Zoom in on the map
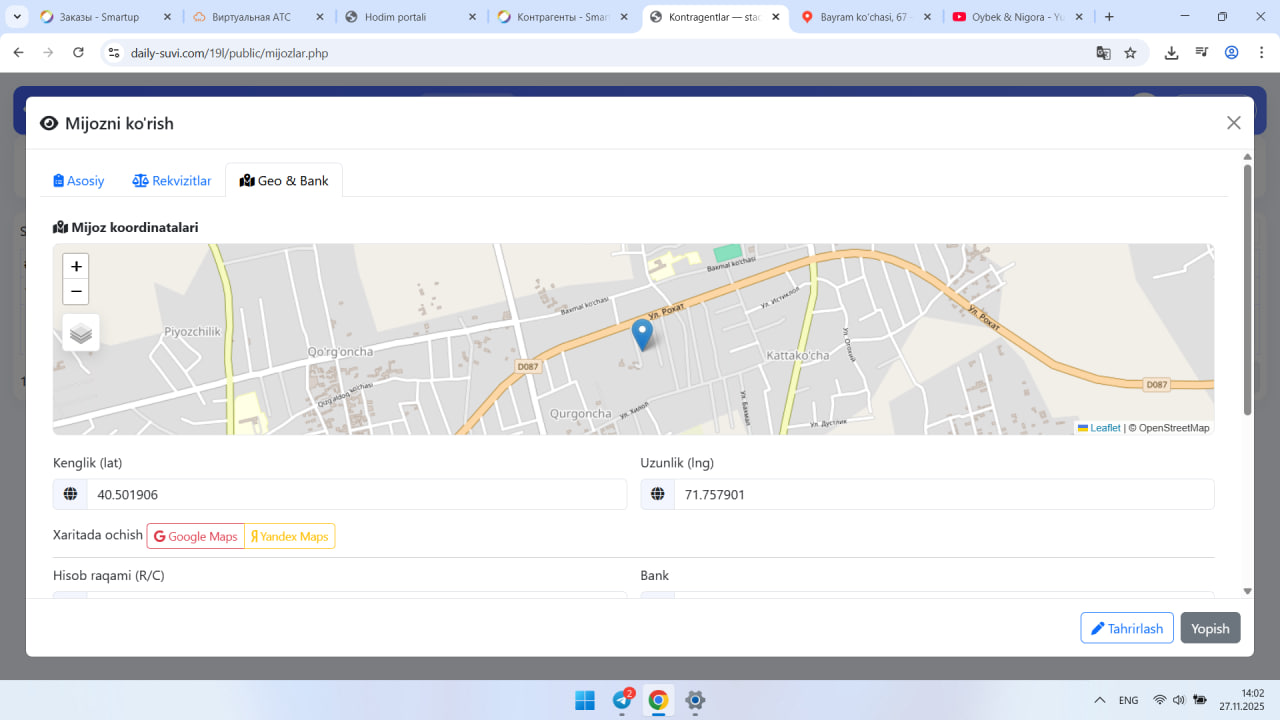 point(76,266)
